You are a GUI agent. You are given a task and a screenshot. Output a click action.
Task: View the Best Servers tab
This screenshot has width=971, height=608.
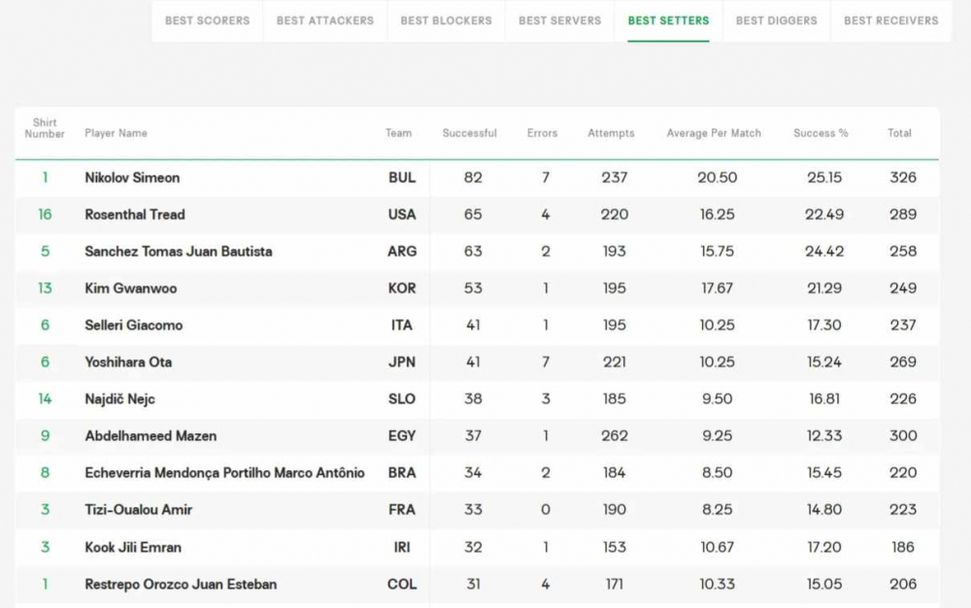(560, 20)
